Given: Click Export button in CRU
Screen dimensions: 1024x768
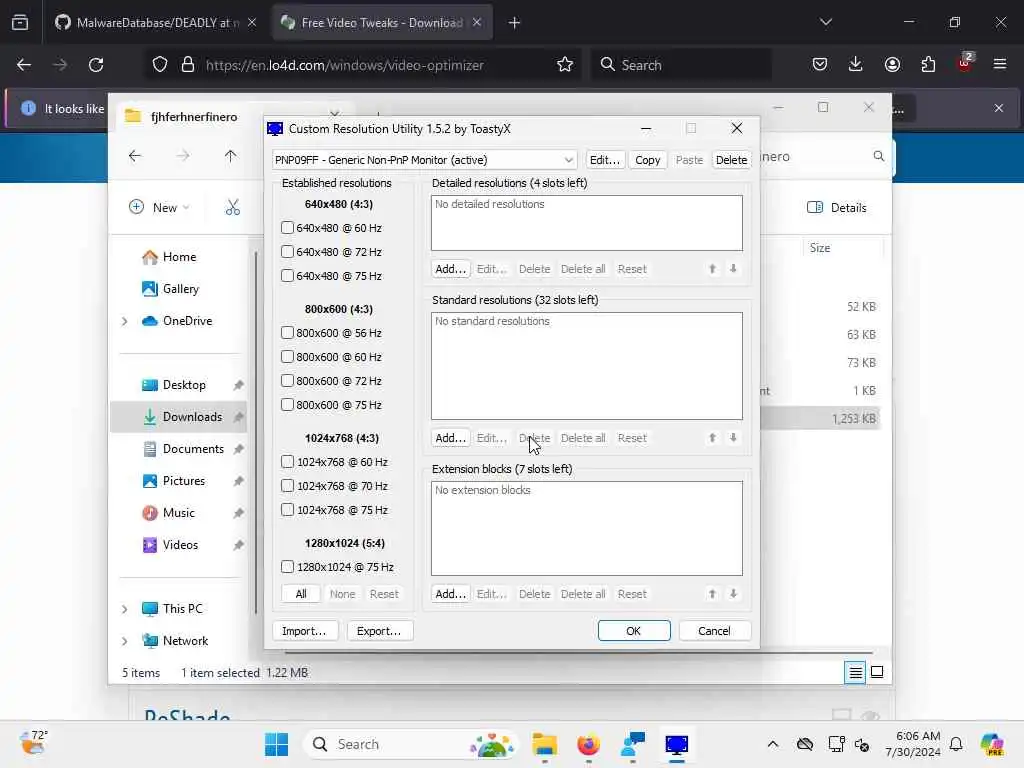Looking at the screenshot, I should (x=379, y=631).
